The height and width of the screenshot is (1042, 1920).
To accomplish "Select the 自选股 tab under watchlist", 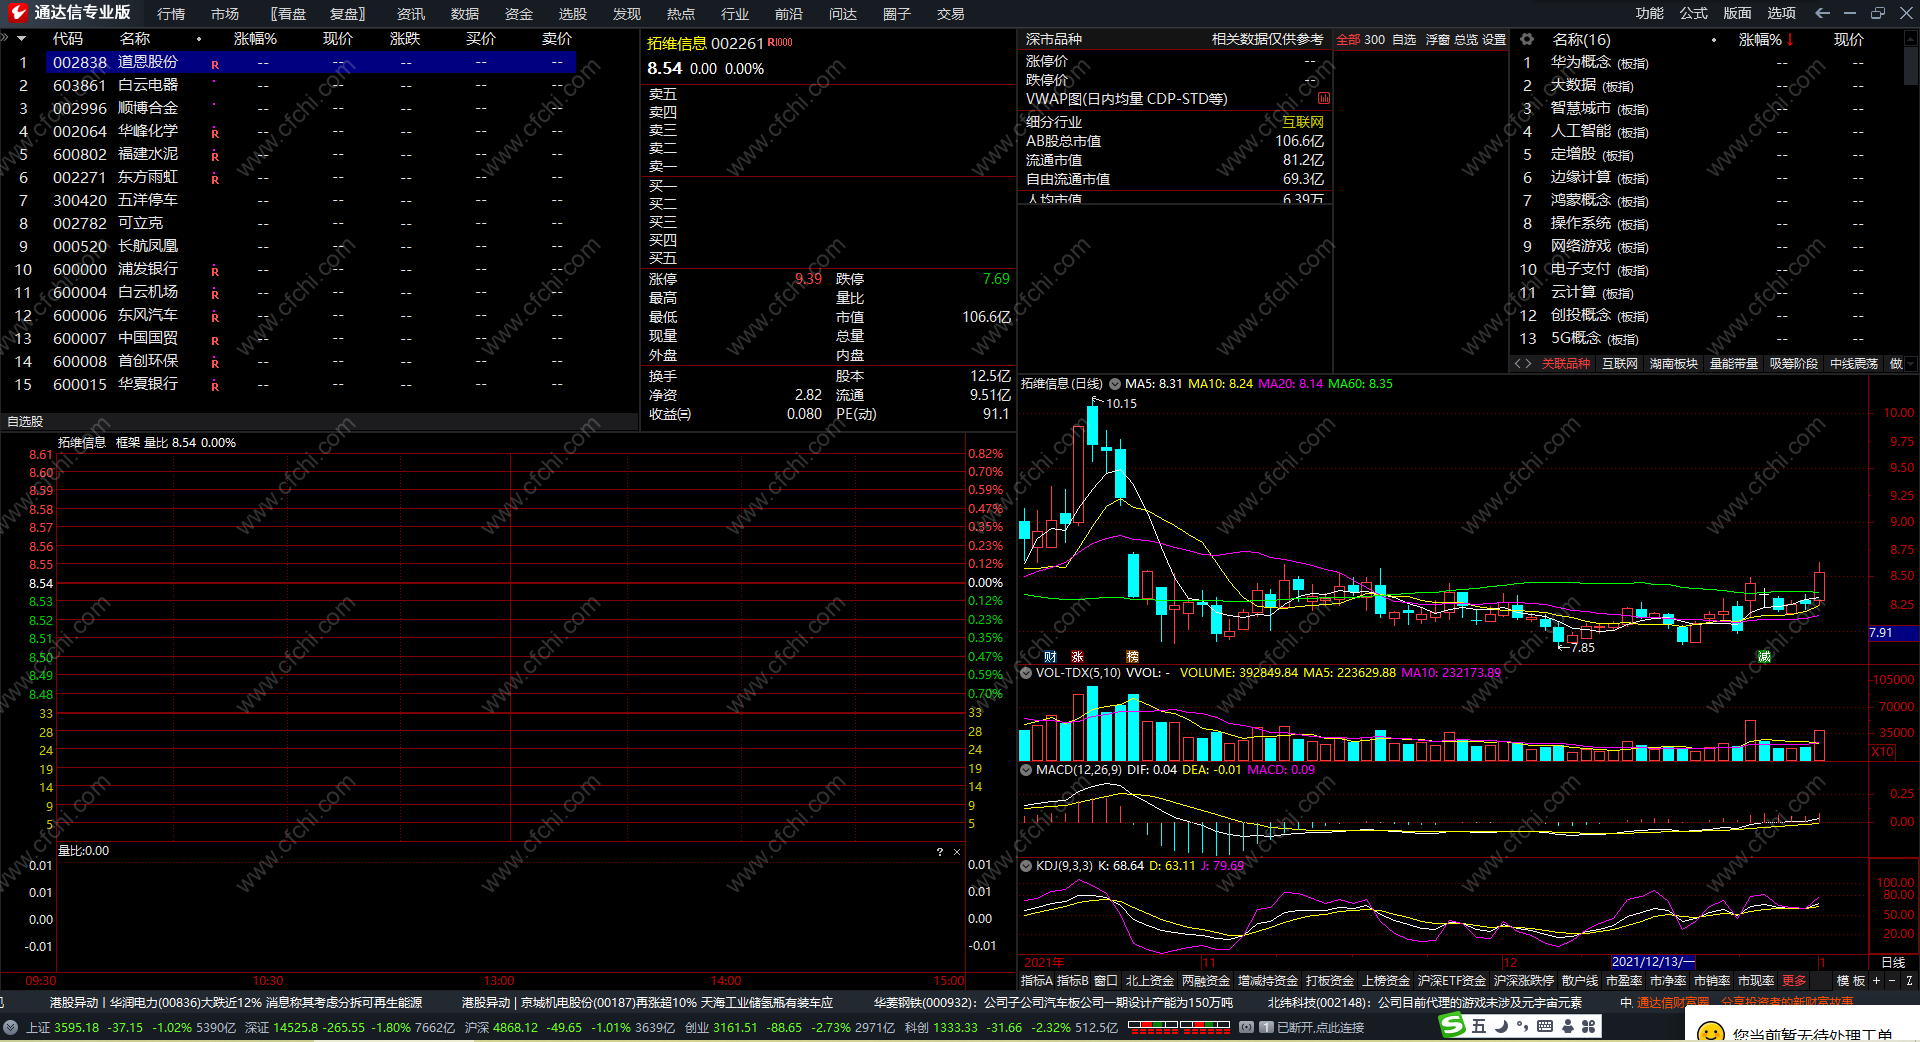I will coord(25,422).
